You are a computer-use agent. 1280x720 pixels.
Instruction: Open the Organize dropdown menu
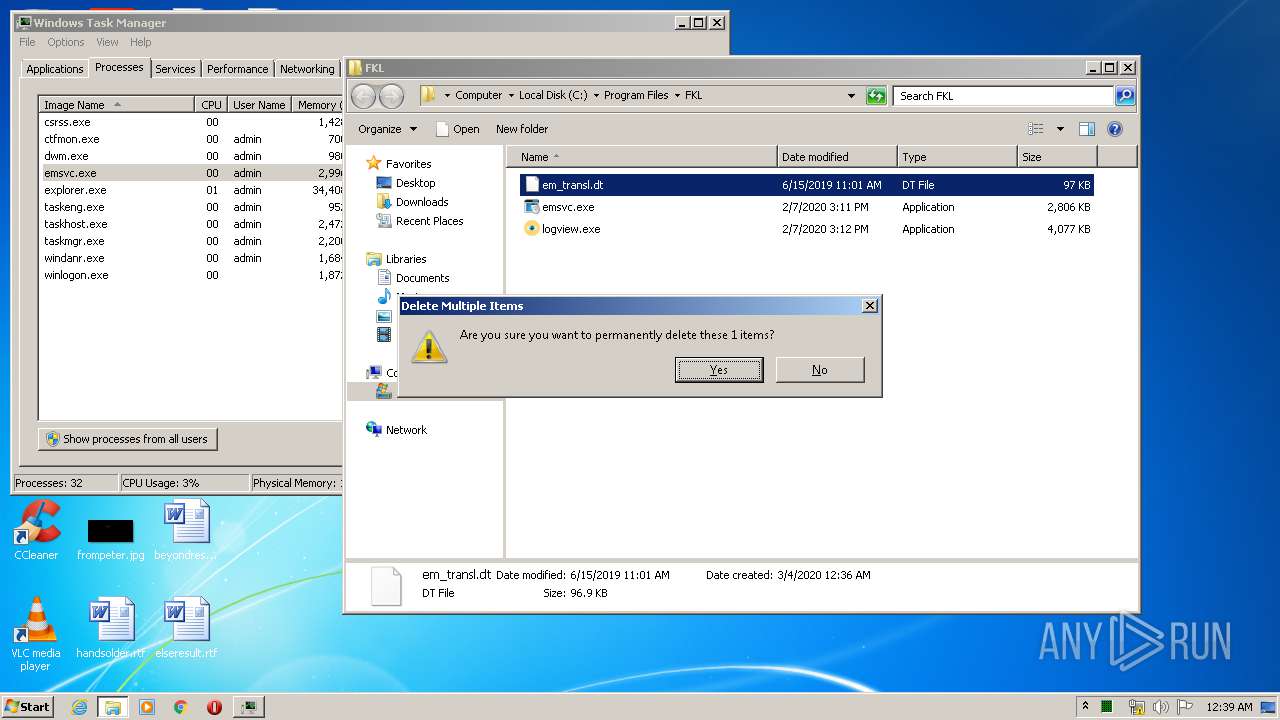tap(388, 129)
